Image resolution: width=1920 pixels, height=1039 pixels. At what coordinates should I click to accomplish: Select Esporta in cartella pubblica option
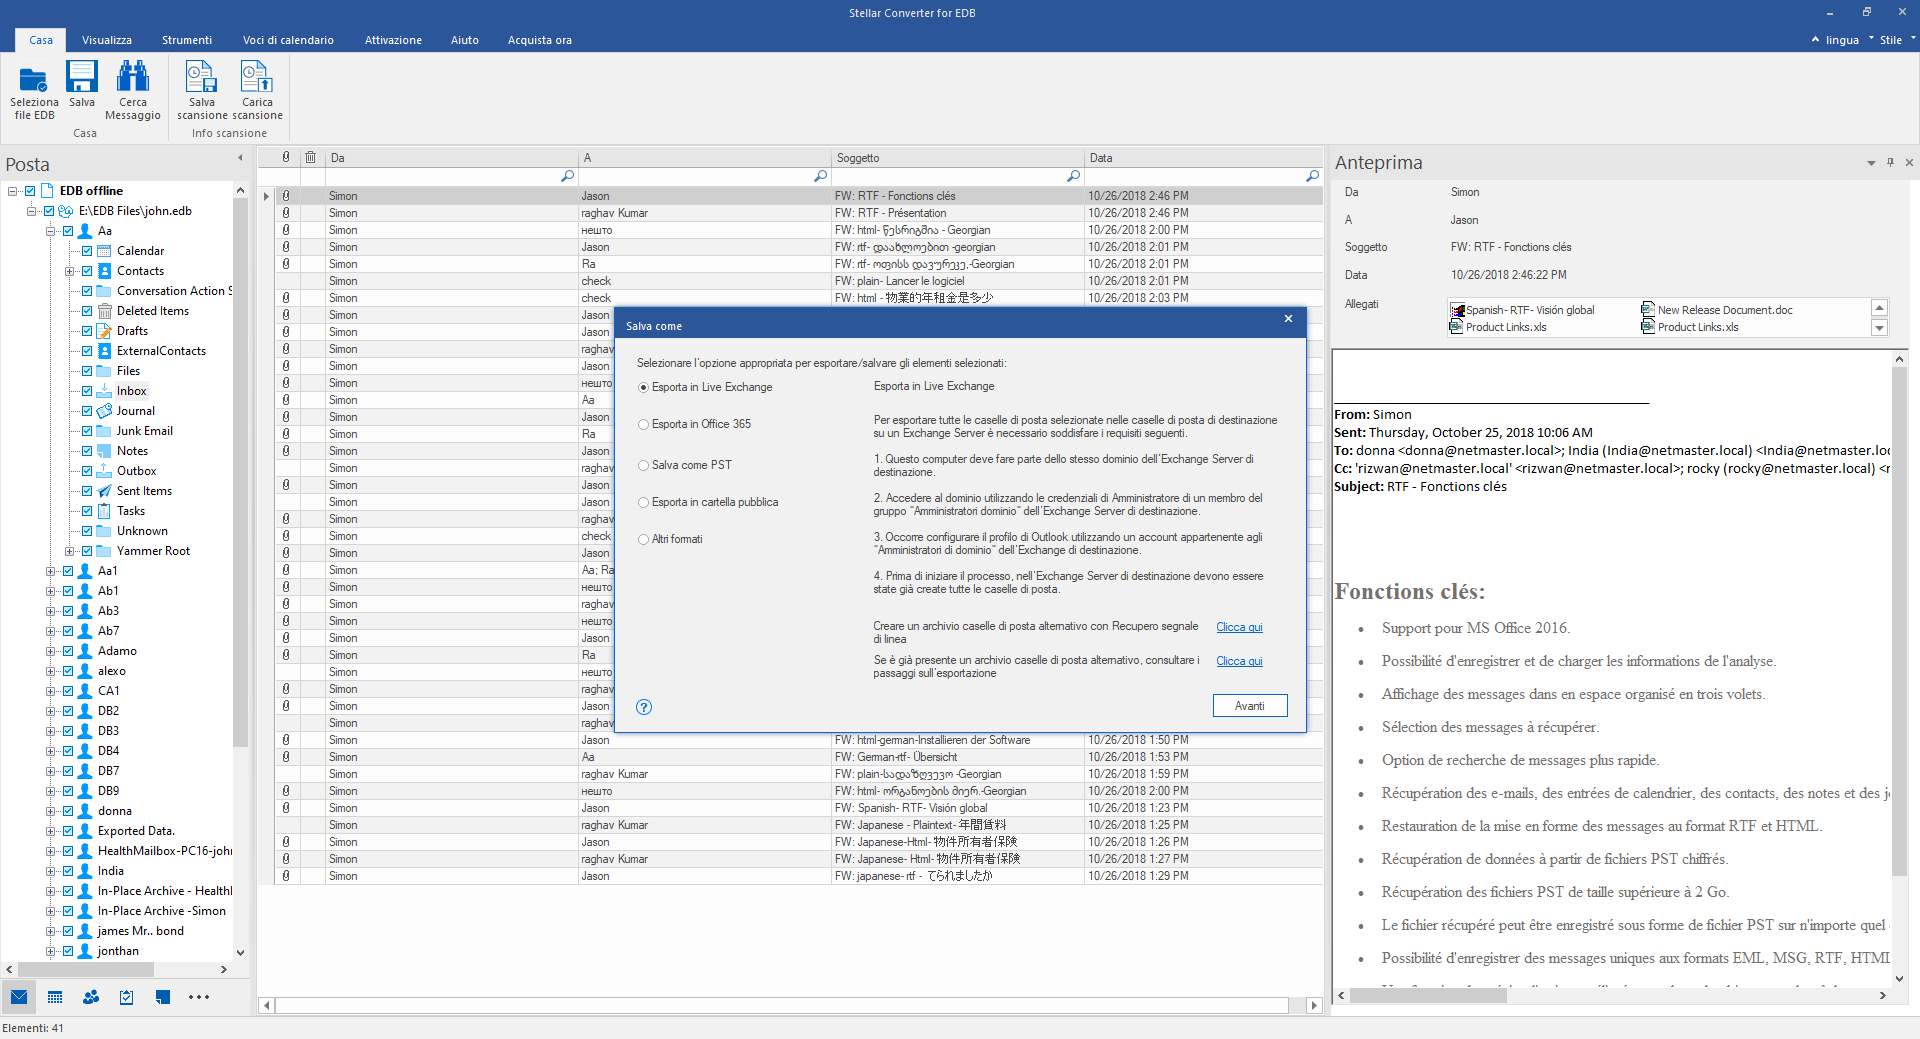[x=644, y=502]
